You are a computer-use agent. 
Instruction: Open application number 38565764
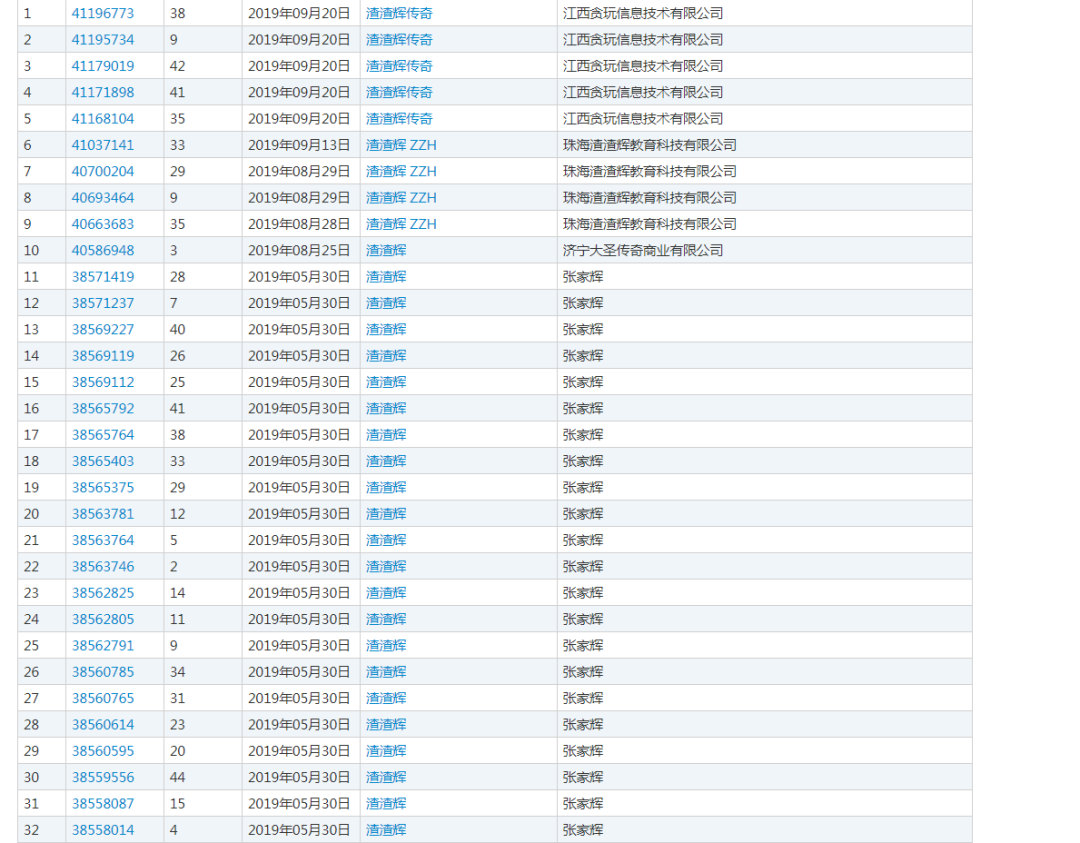[x=103, y=435]
